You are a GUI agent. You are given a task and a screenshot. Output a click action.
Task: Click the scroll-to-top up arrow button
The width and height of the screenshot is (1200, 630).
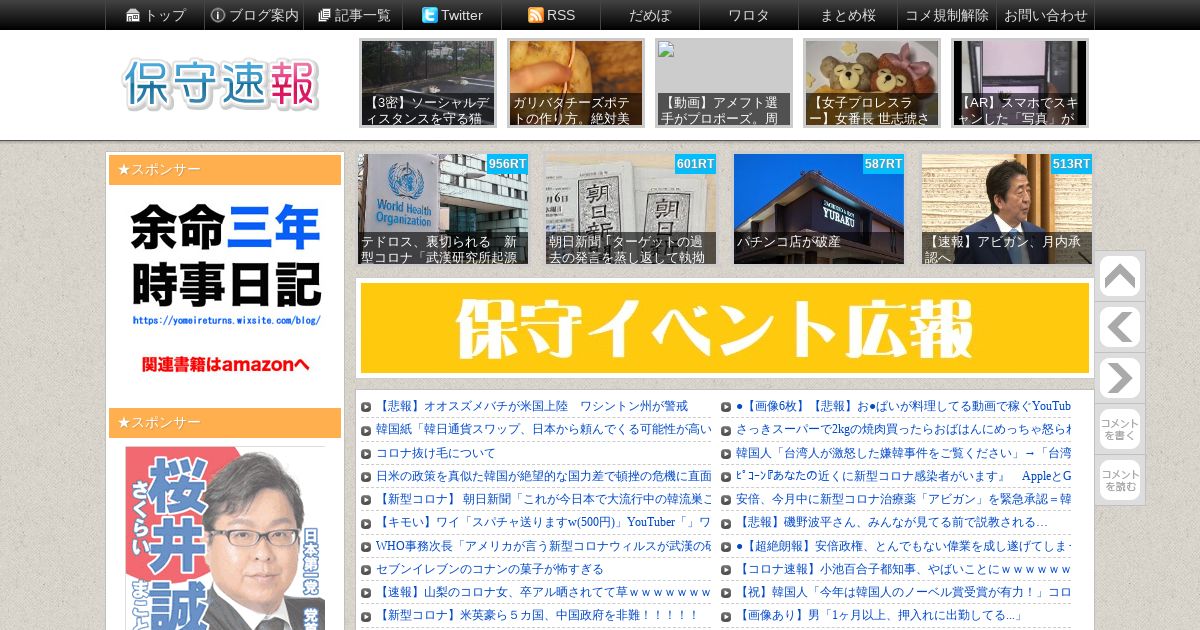(1120, 277)
